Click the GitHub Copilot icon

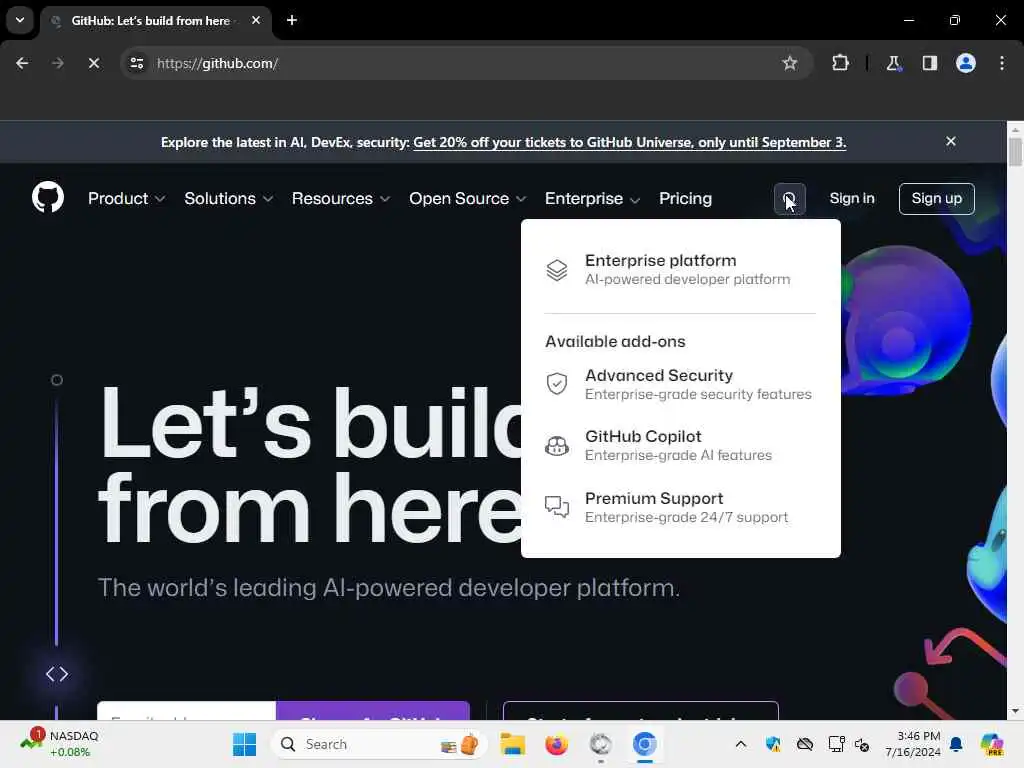pyautogui.click(x=556, y=445)
